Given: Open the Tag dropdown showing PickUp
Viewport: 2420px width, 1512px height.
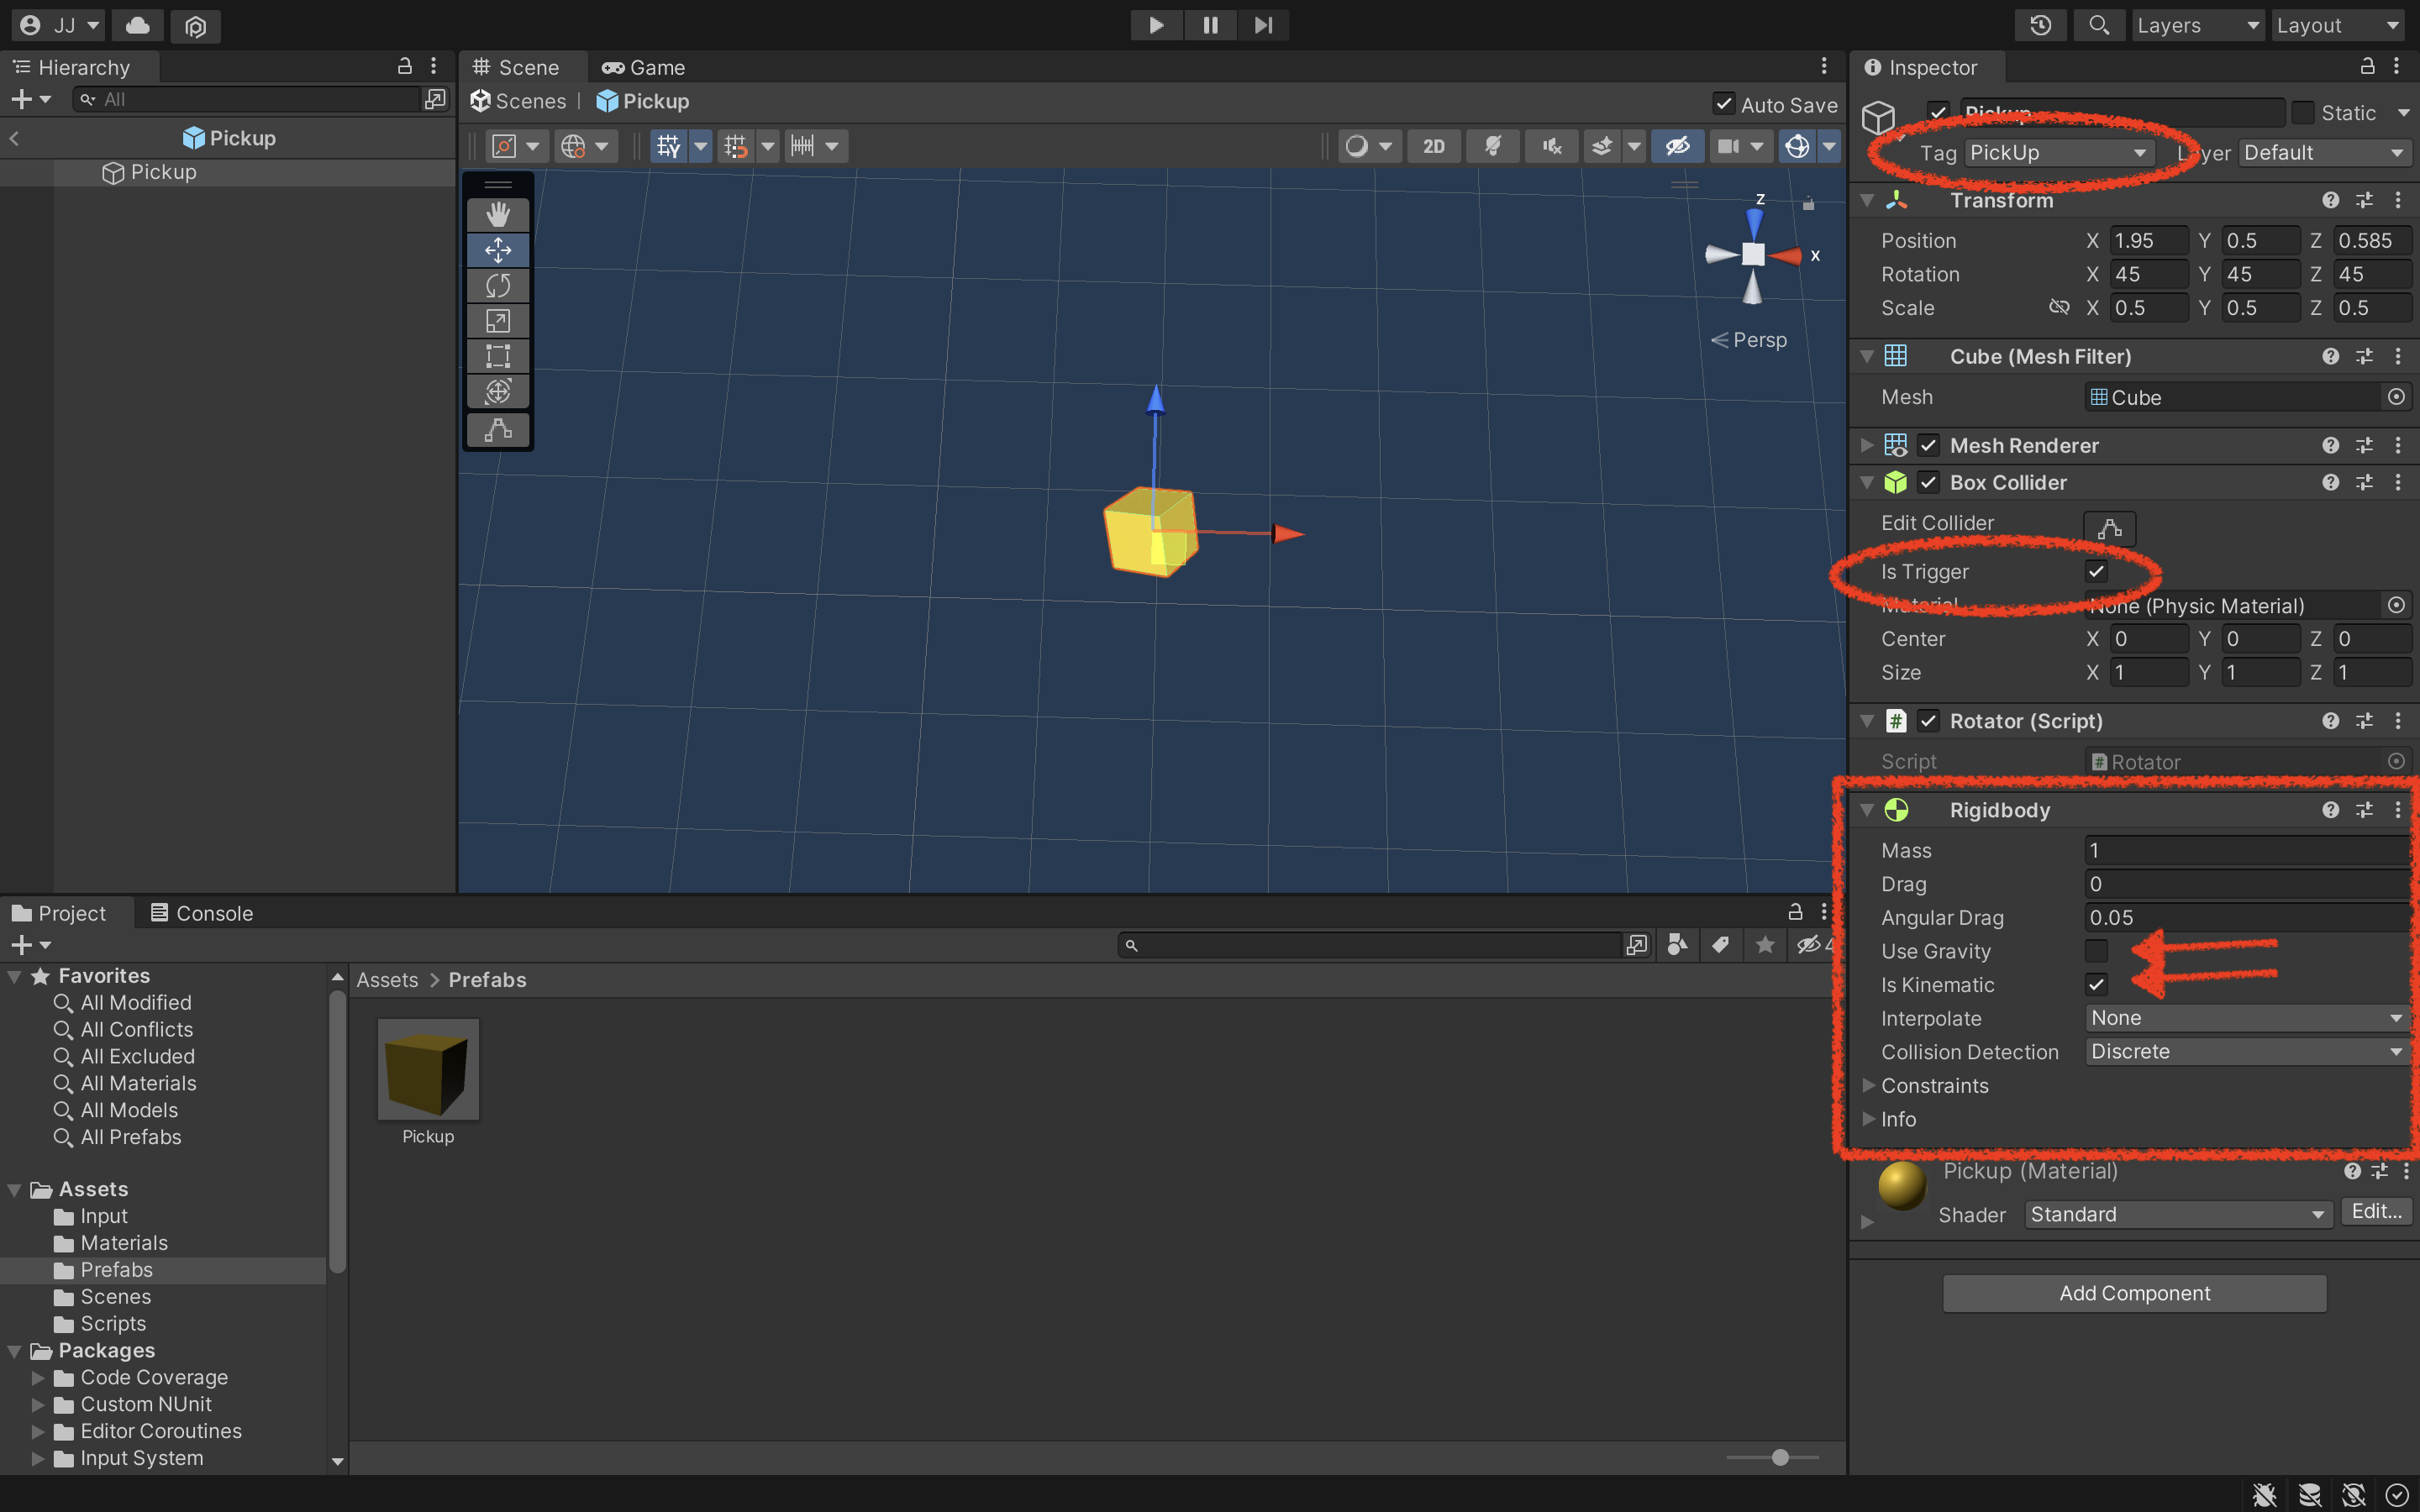Looking at the screenshot, I should pos(2057,153).
